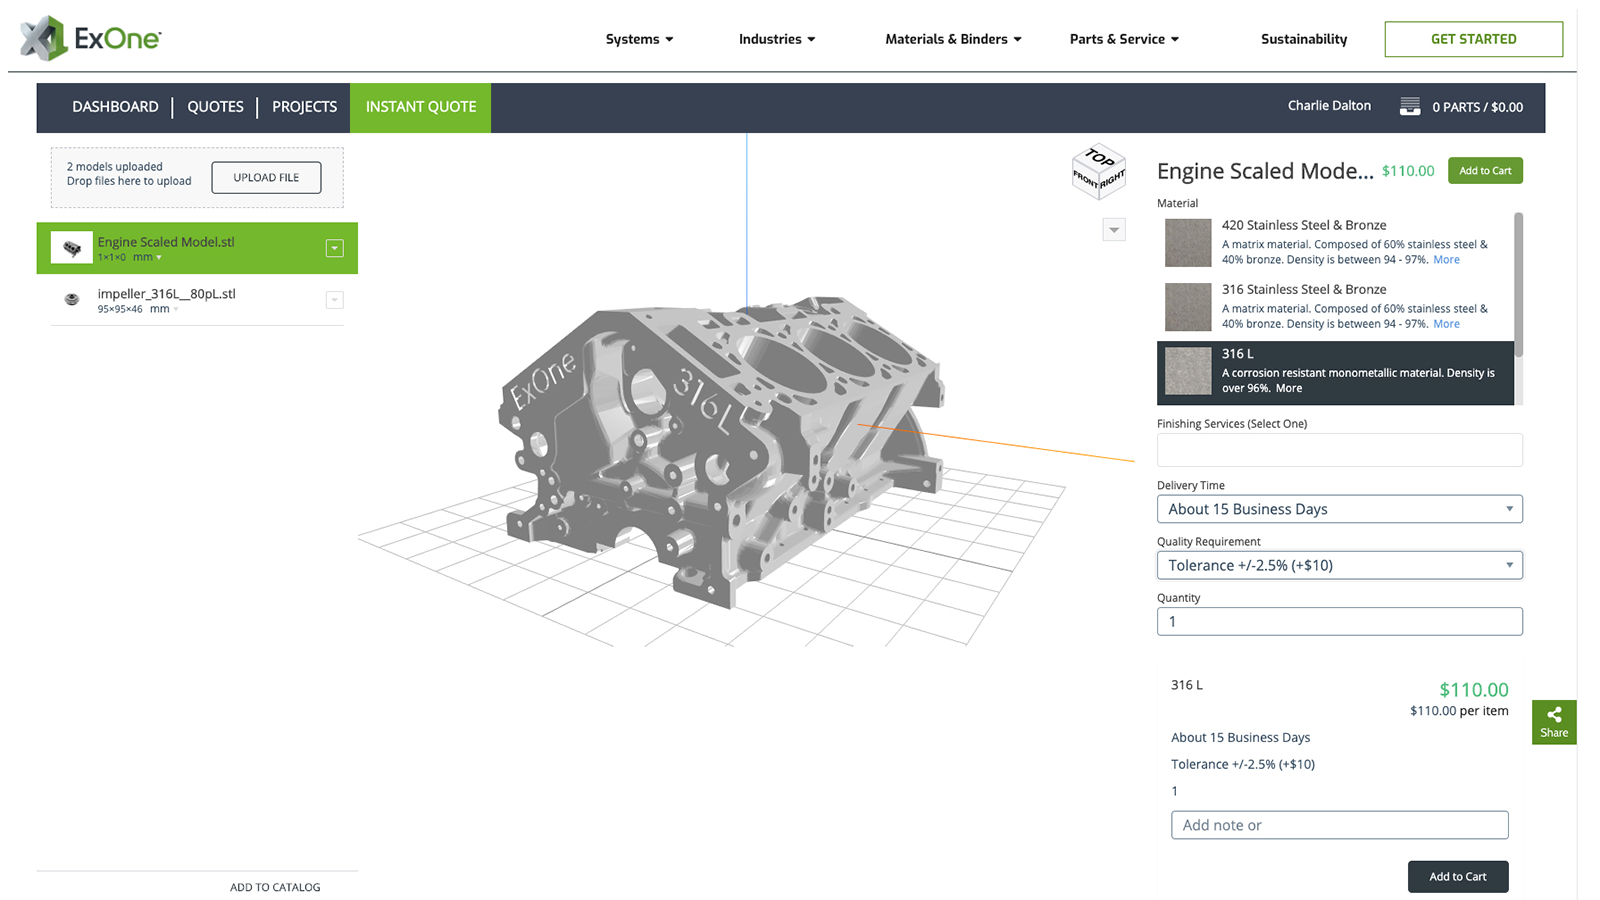Click the impeller file thumbnail icon
Screen dimensions: 1600x900
(72, 299)
